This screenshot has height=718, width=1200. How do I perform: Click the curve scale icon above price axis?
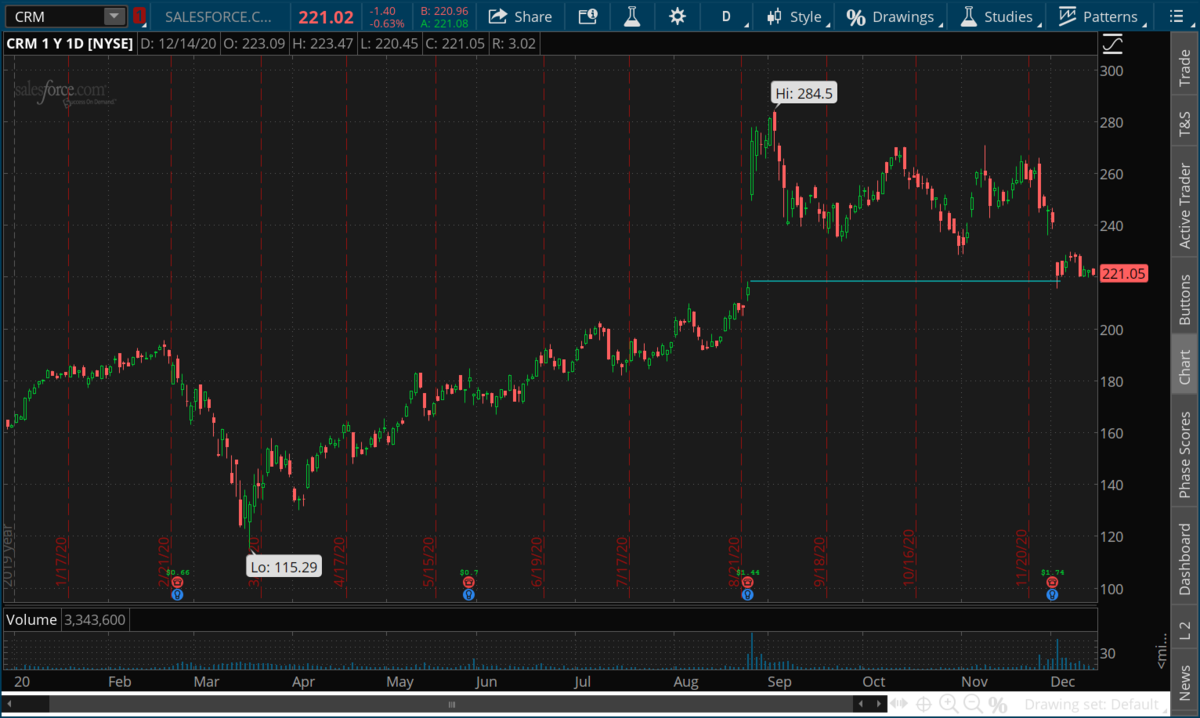(1112, 44)
